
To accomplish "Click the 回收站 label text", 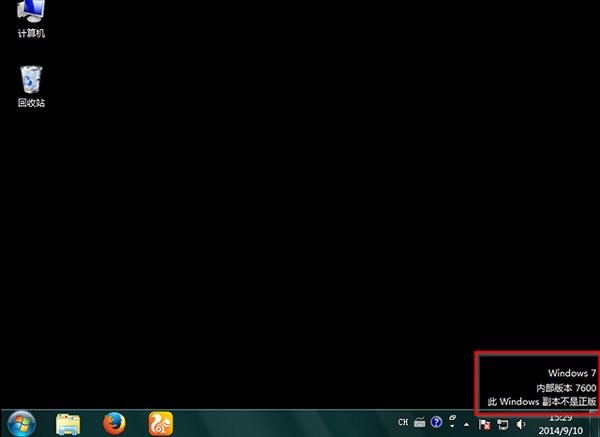I will [x=31, y=103].
